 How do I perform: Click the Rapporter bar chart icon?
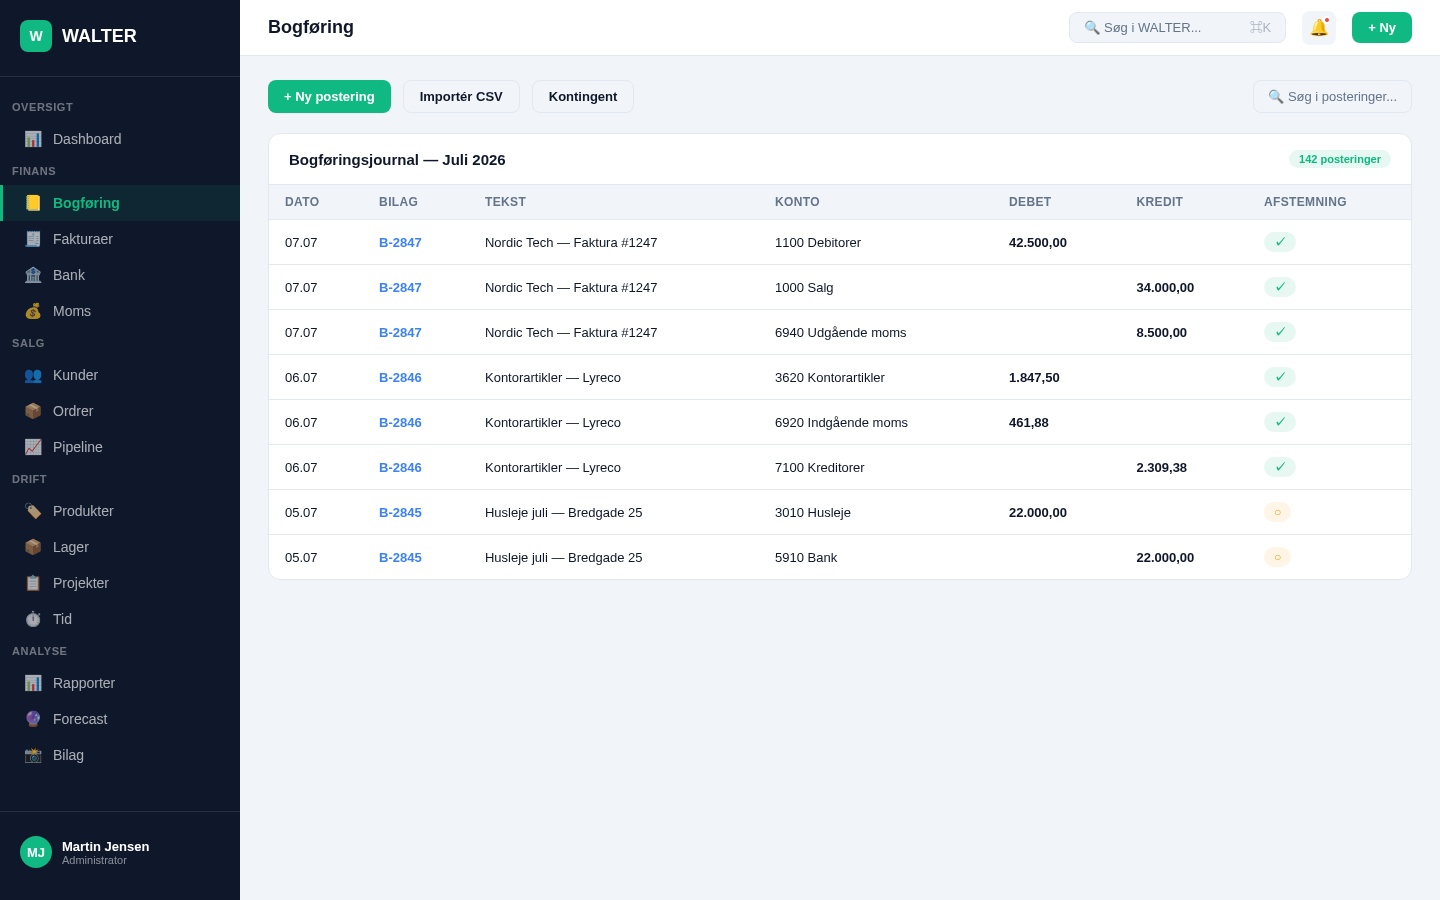[x=33, y=683]
